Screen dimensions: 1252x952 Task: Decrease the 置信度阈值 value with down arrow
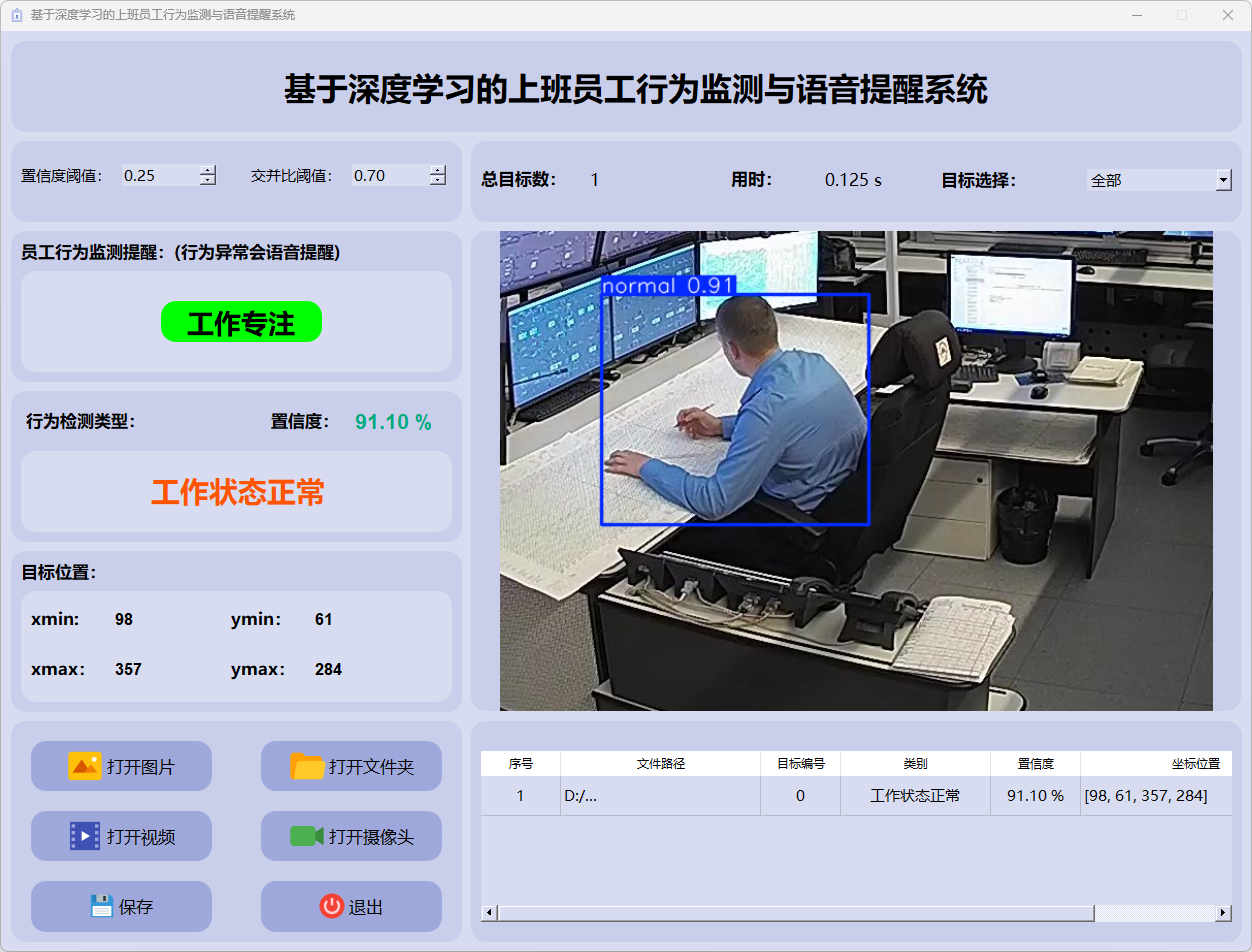(208, 180)
